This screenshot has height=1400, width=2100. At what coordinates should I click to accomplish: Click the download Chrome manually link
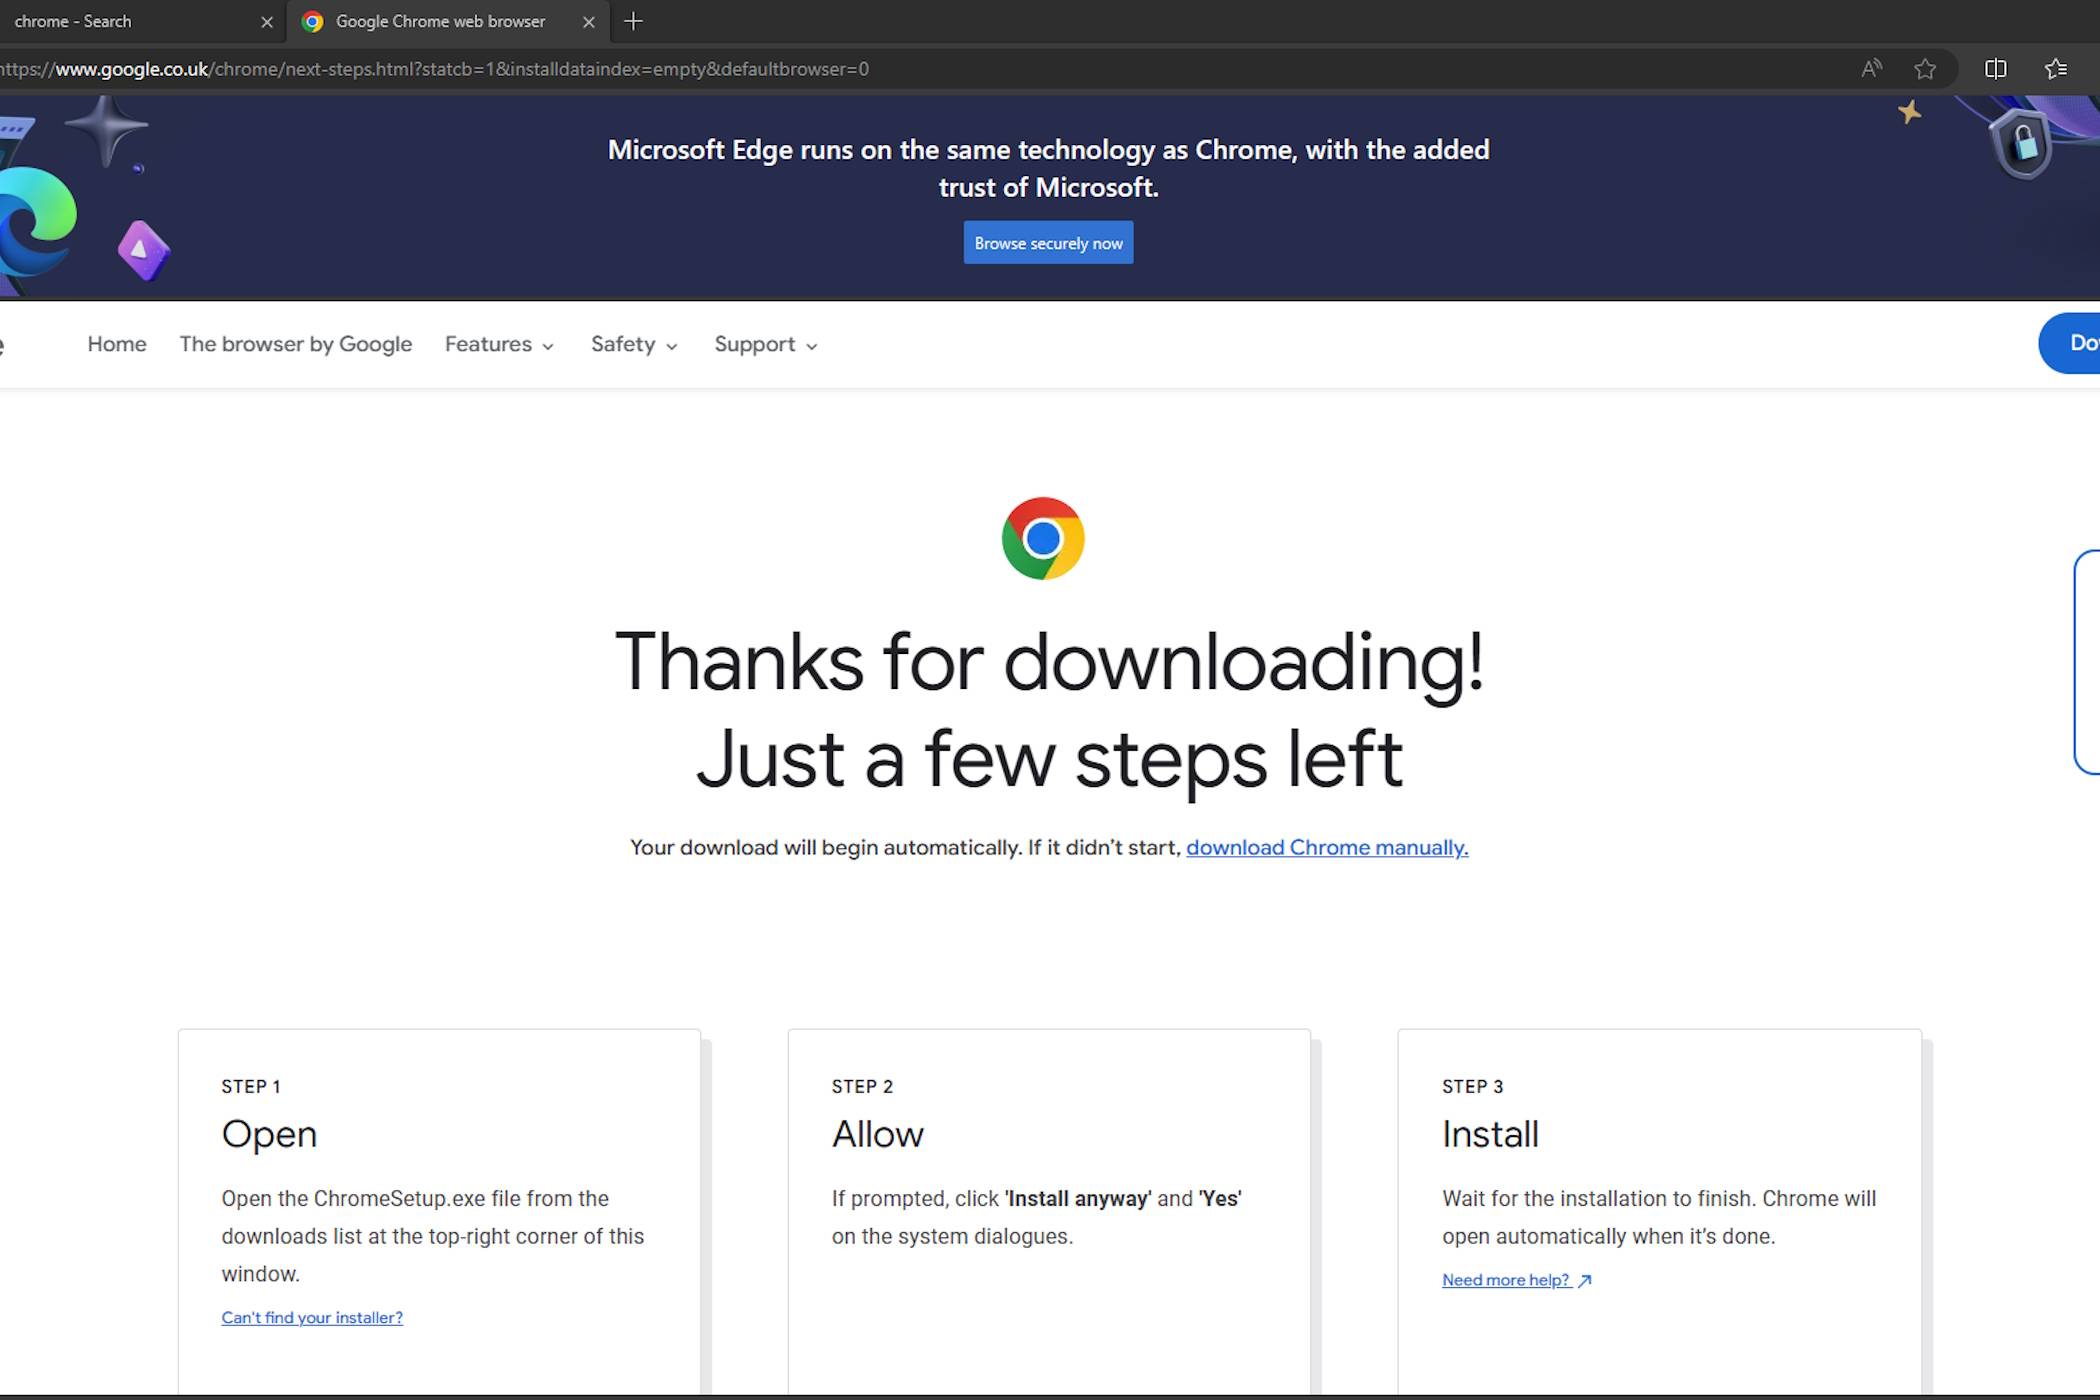[x=1327, y=847]
